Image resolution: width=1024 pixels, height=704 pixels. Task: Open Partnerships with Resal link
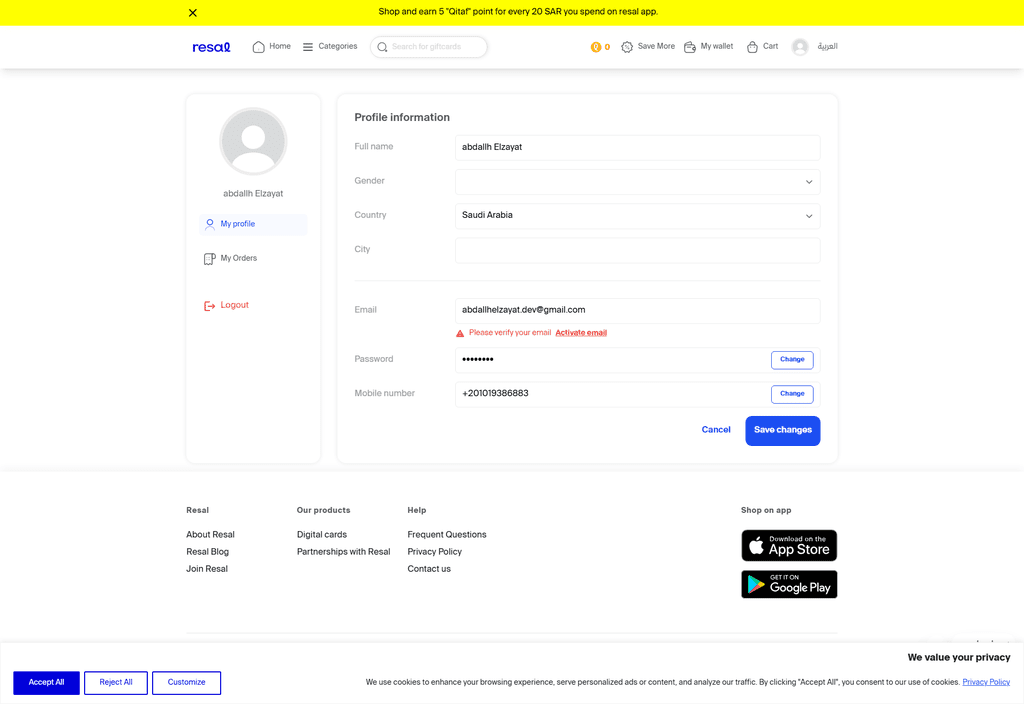pos(344,552)
